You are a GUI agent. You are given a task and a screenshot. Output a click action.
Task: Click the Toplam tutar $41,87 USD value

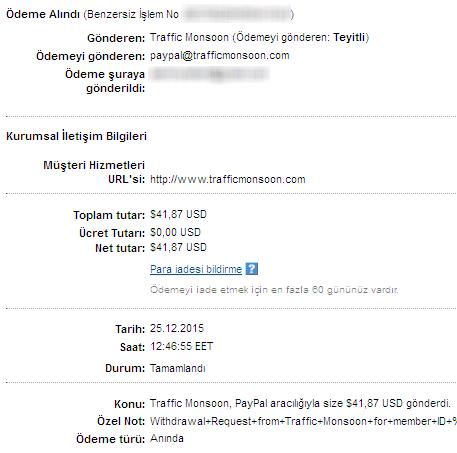click(x=178, y=214)
